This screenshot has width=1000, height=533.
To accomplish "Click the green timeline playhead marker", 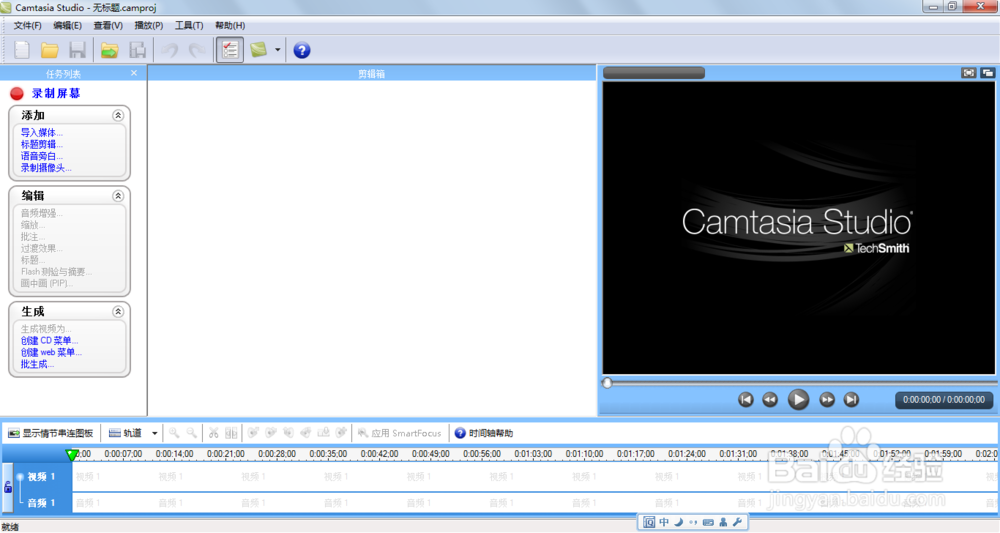I will 71,455.
